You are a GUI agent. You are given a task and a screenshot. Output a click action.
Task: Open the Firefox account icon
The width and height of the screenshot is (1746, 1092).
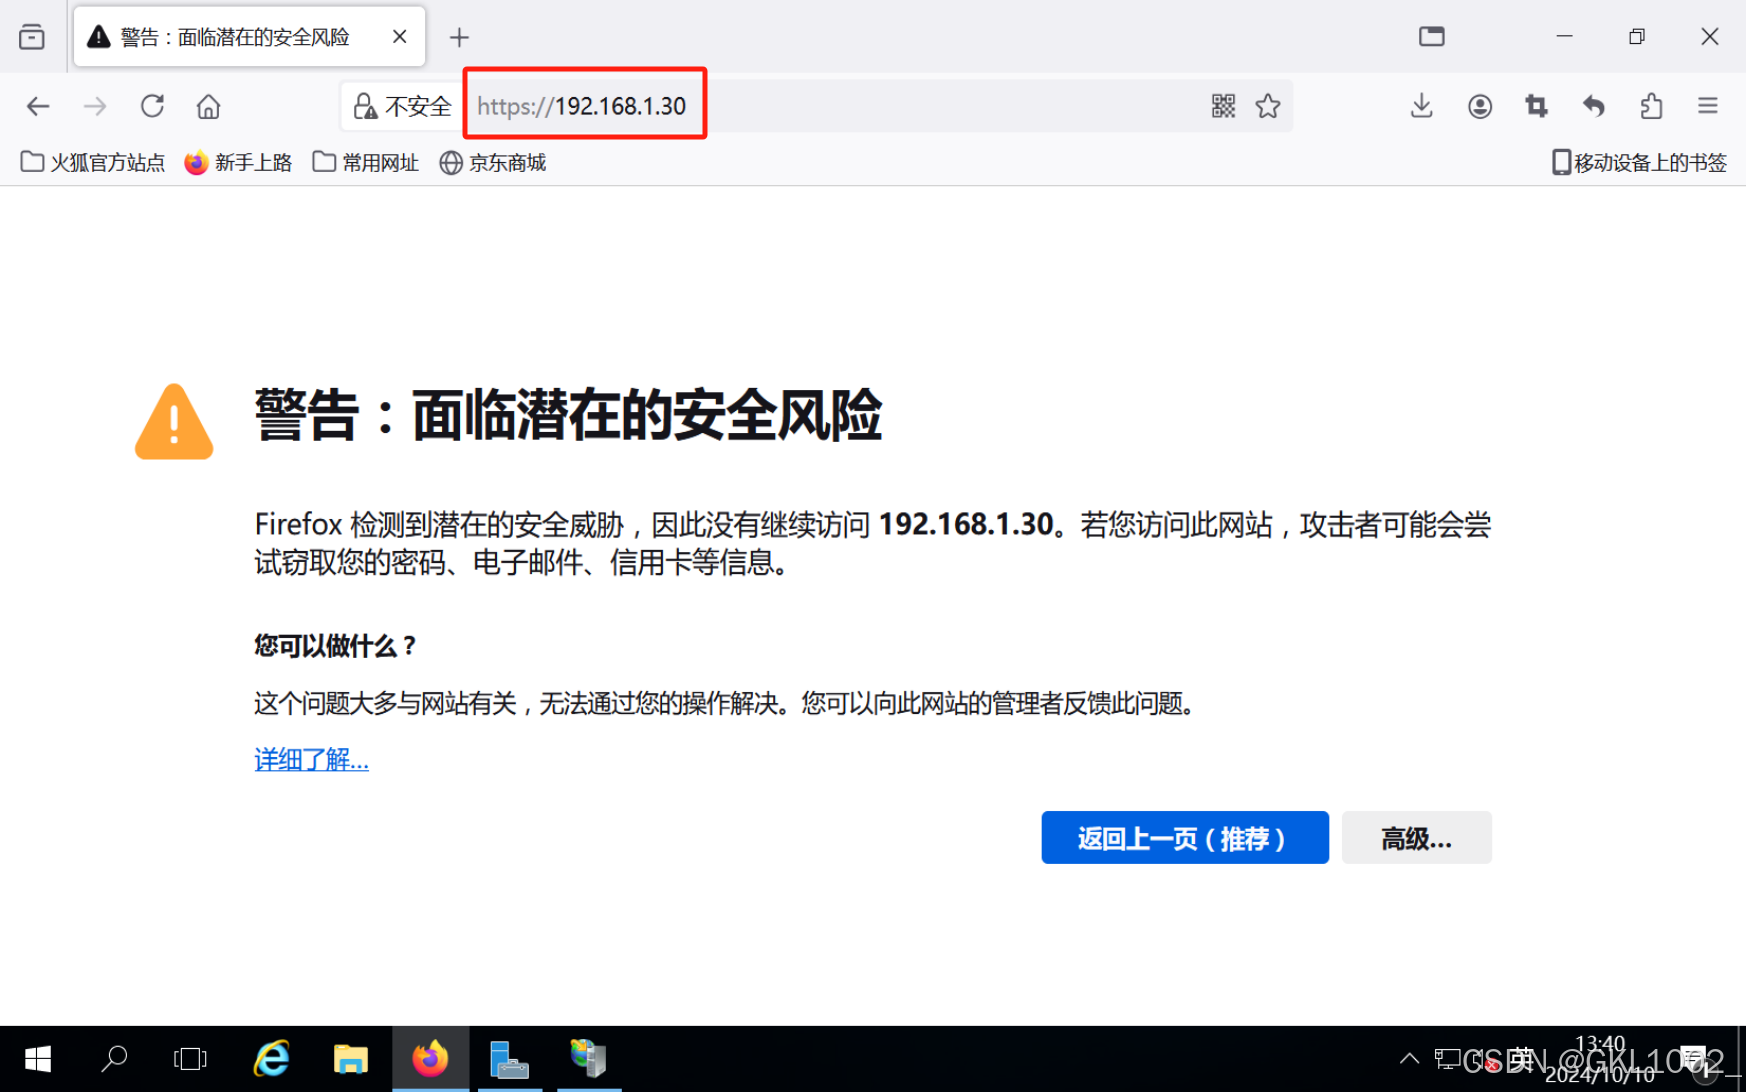1479,106
